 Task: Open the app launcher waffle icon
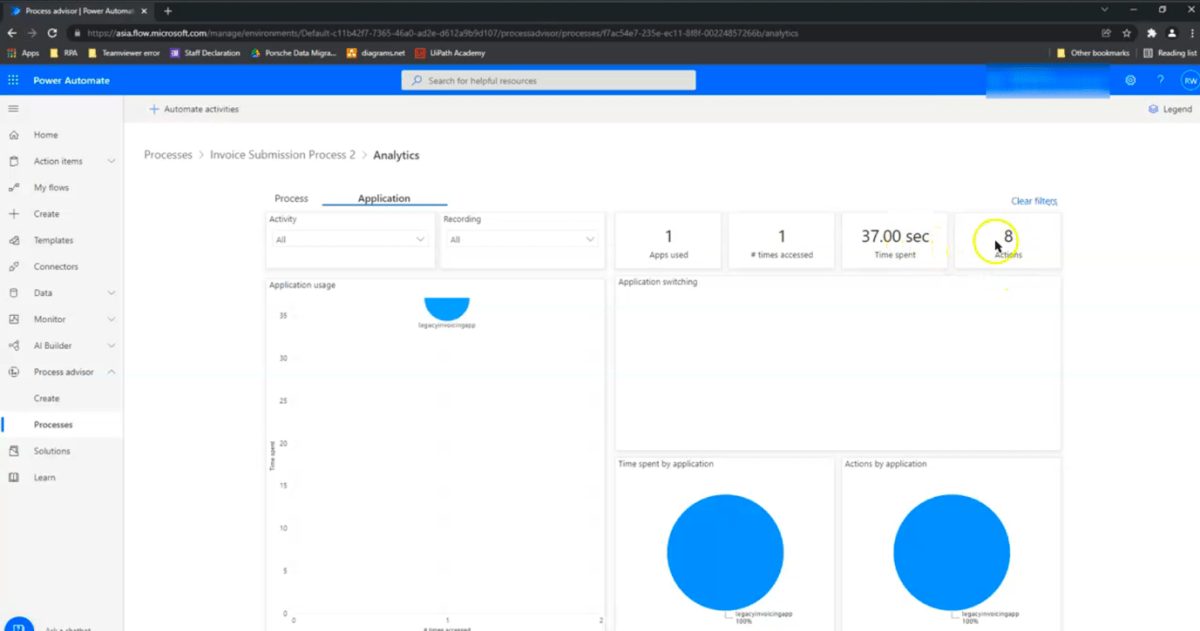(x=14, y=80)
